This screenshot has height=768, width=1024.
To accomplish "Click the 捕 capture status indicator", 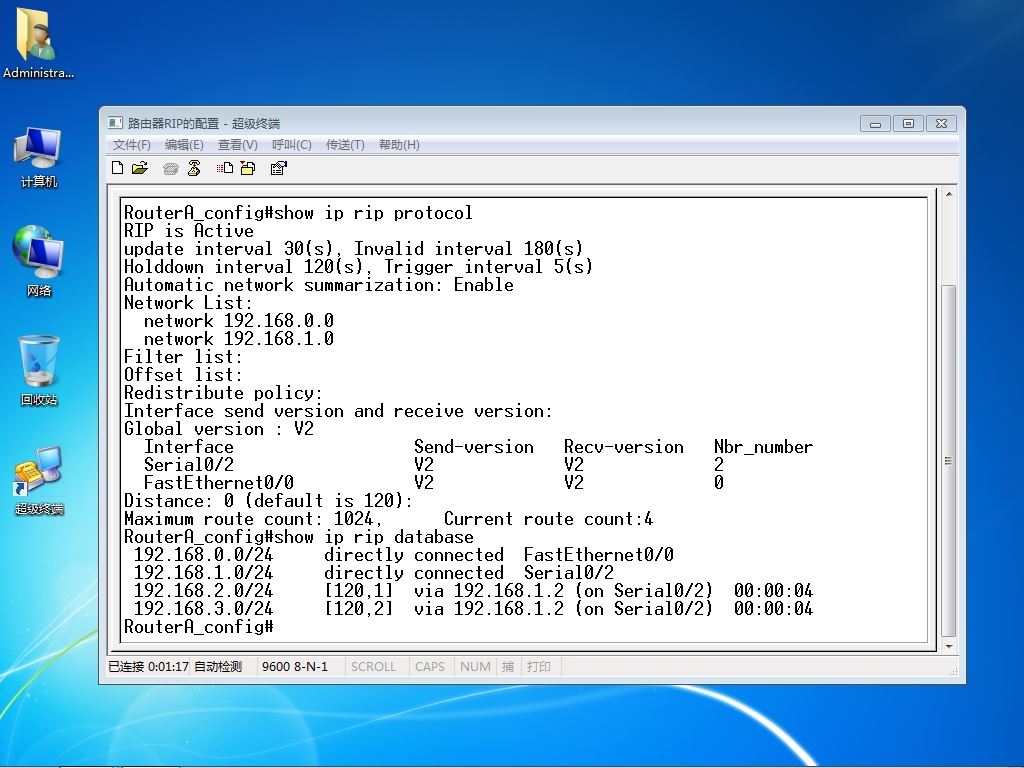I will (508, 667).
